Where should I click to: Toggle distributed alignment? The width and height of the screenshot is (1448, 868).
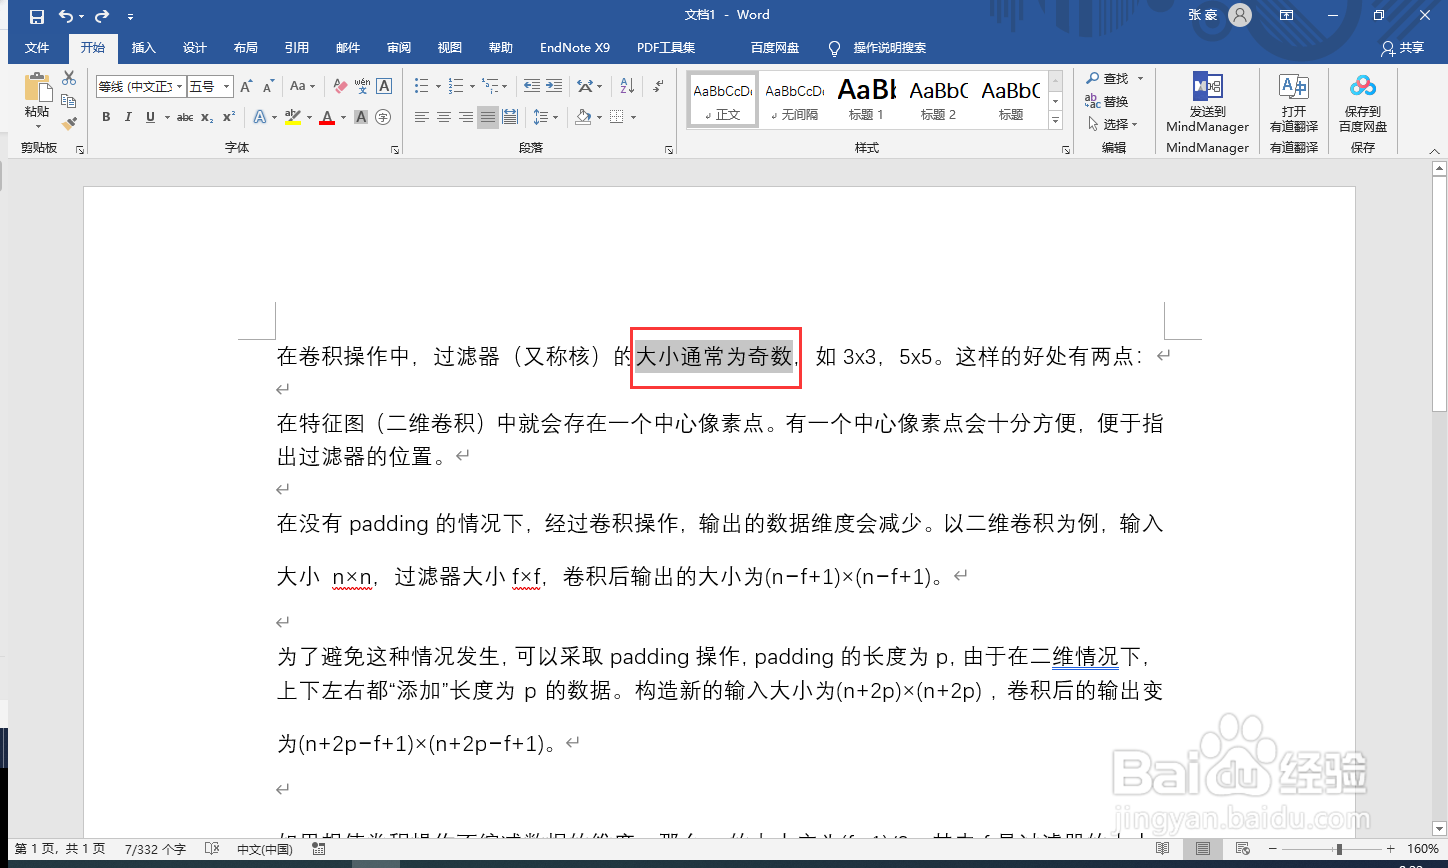[510, 117]
